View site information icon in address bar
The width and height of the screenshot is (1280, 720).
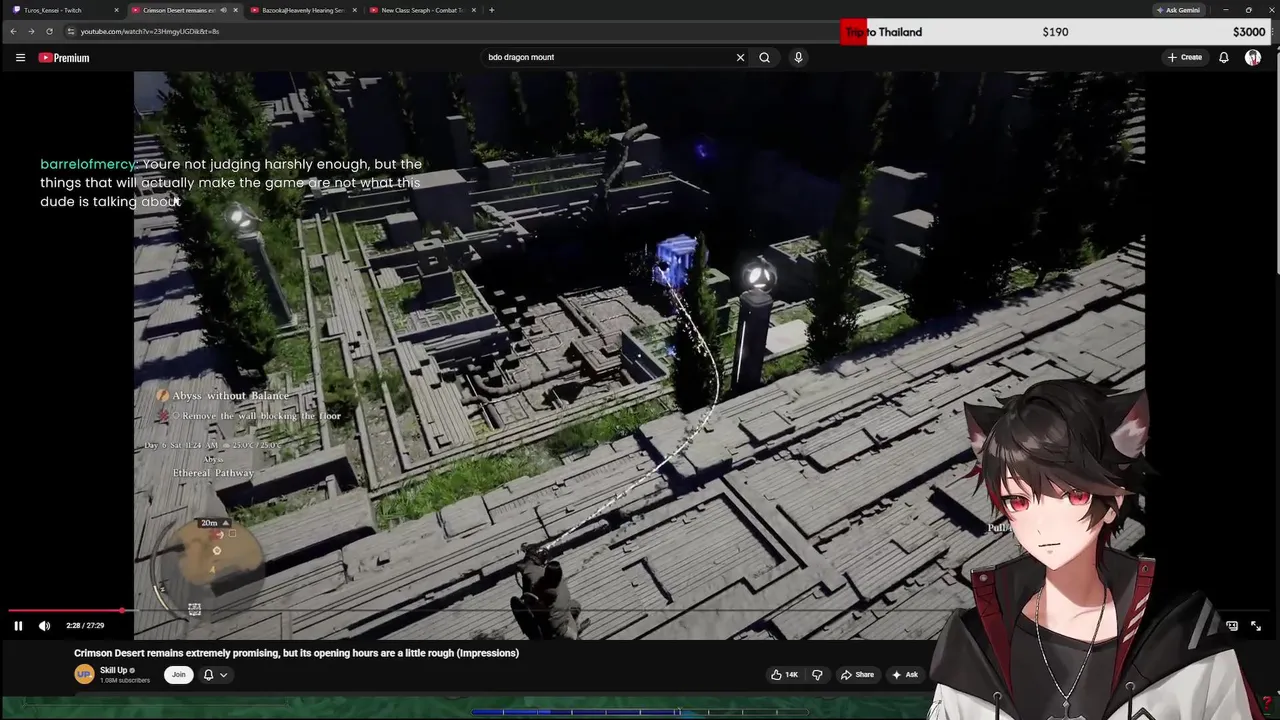point(71,31)
